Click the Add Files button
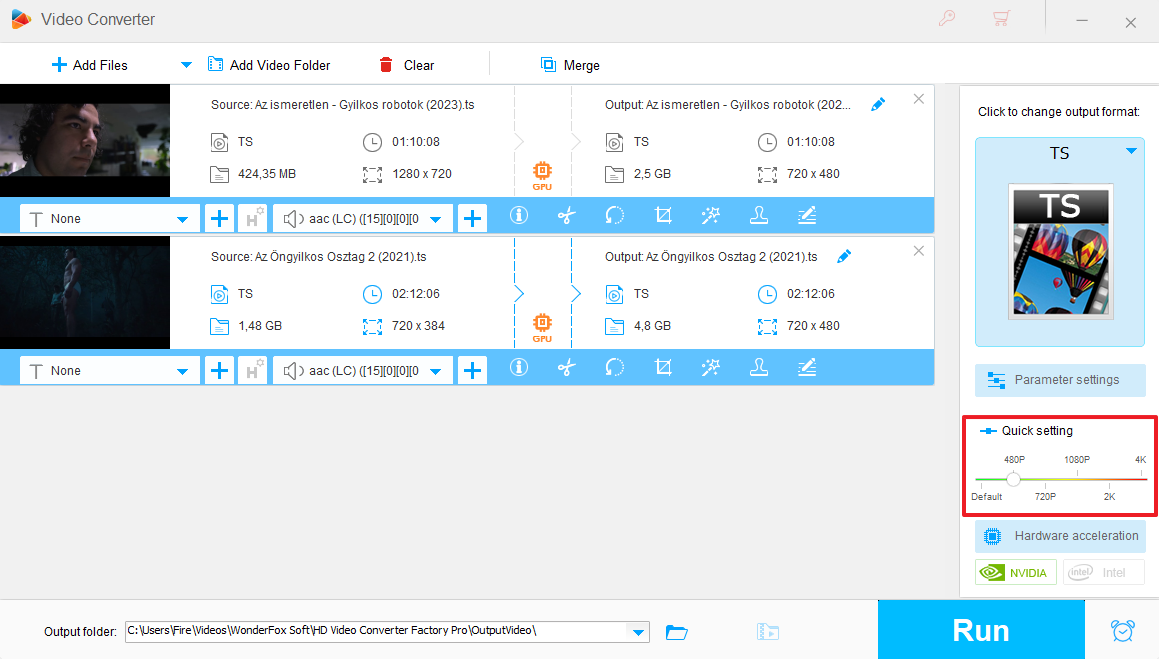The image size is (1159, 659). pos(89,65)
